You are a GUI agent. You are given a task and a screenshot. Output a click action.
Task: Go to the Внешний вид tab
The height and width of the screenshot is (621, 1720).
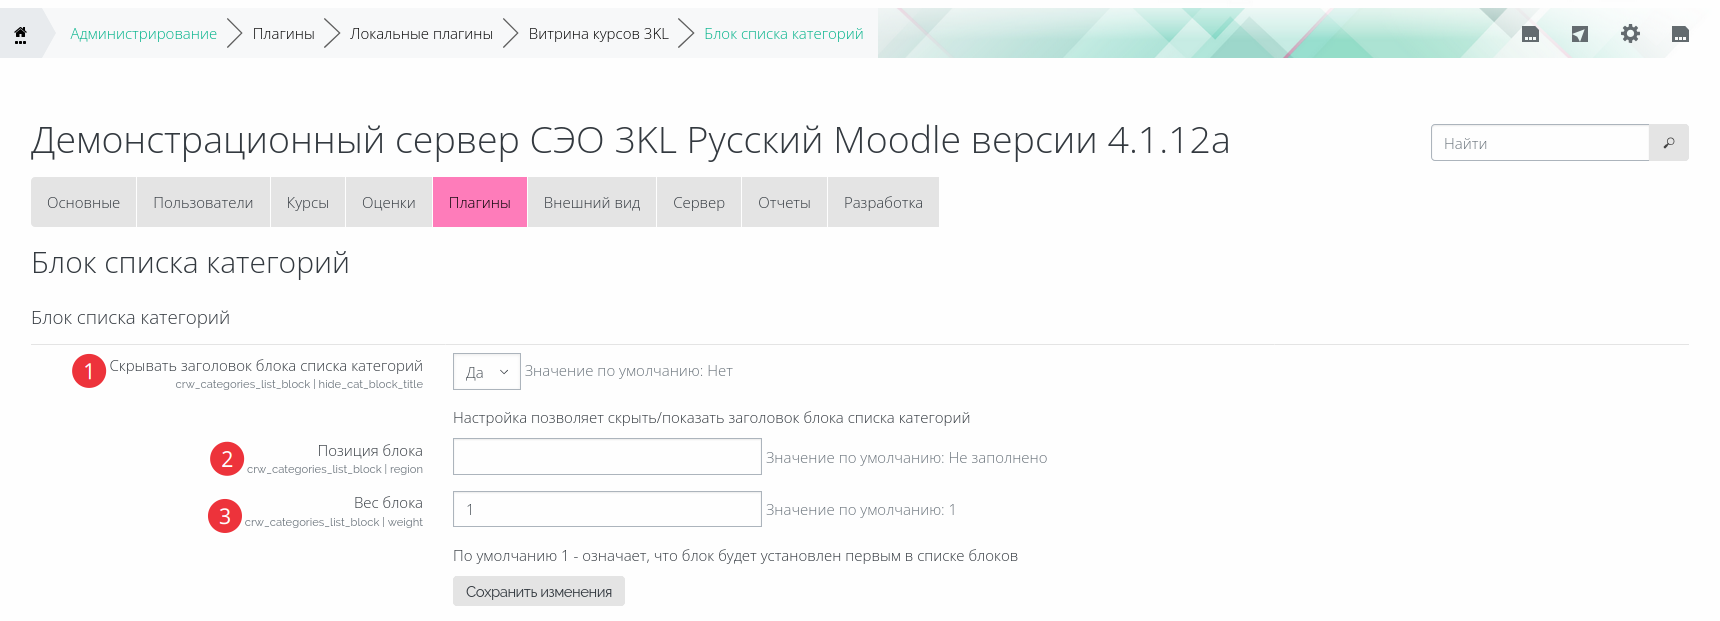click(x=592, y=202)
